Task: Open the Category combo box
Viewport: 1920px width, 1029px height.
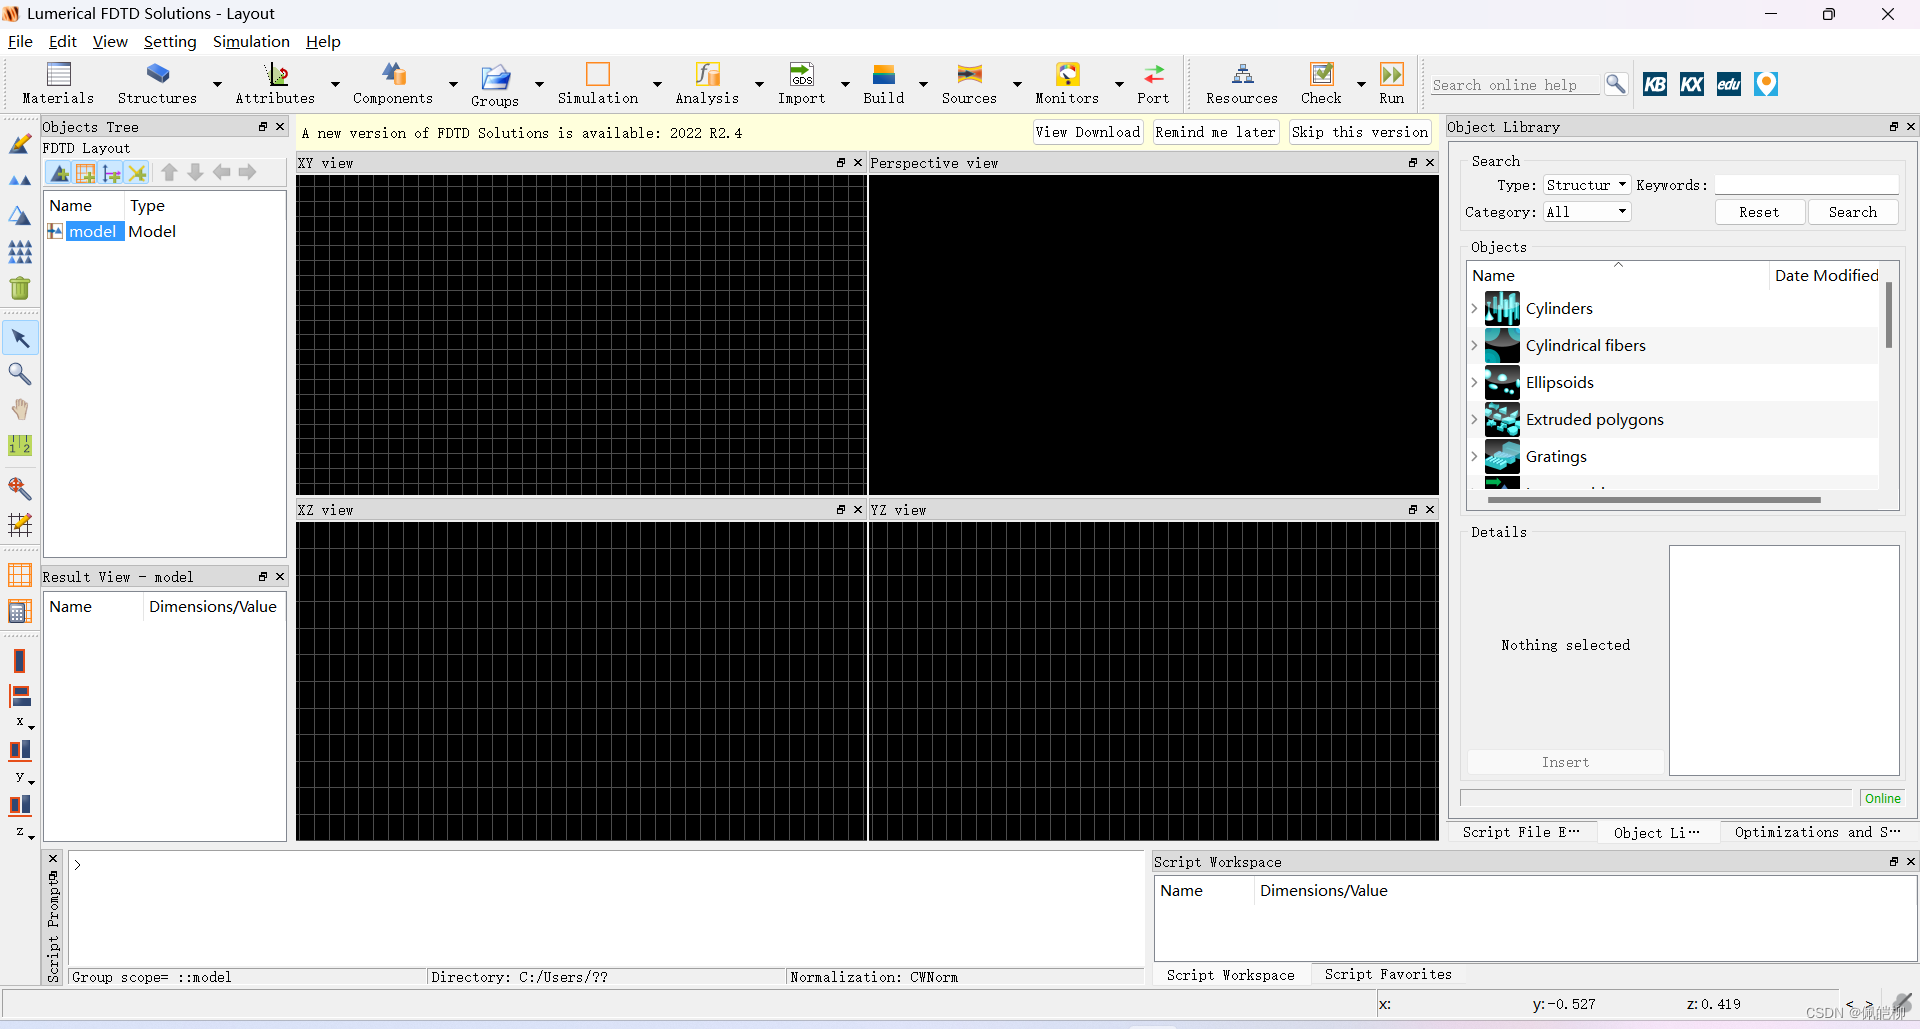Action: (1586, 212)
